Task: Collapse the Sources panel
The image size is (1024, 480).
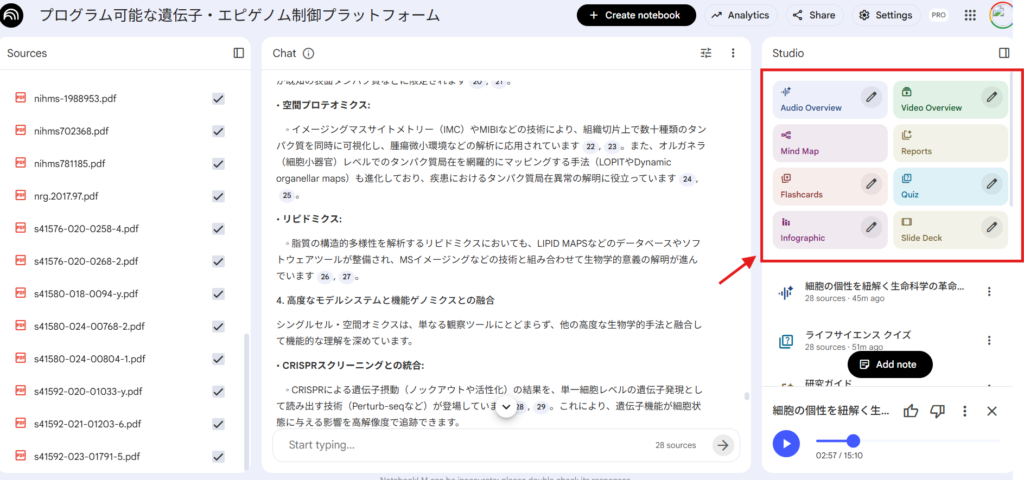Action: (x=239, y=53)
